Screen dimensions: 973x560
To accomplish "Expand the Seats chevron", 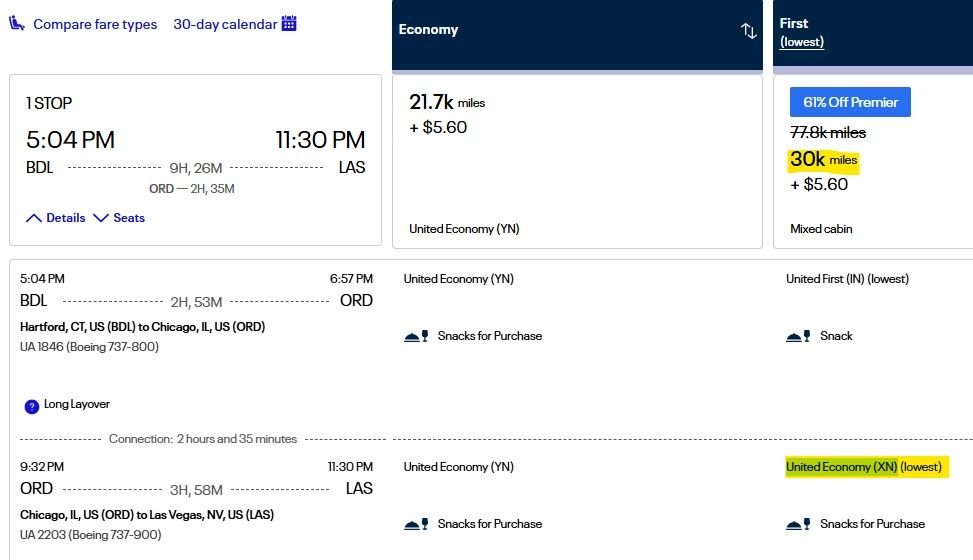I will point(101,218).
